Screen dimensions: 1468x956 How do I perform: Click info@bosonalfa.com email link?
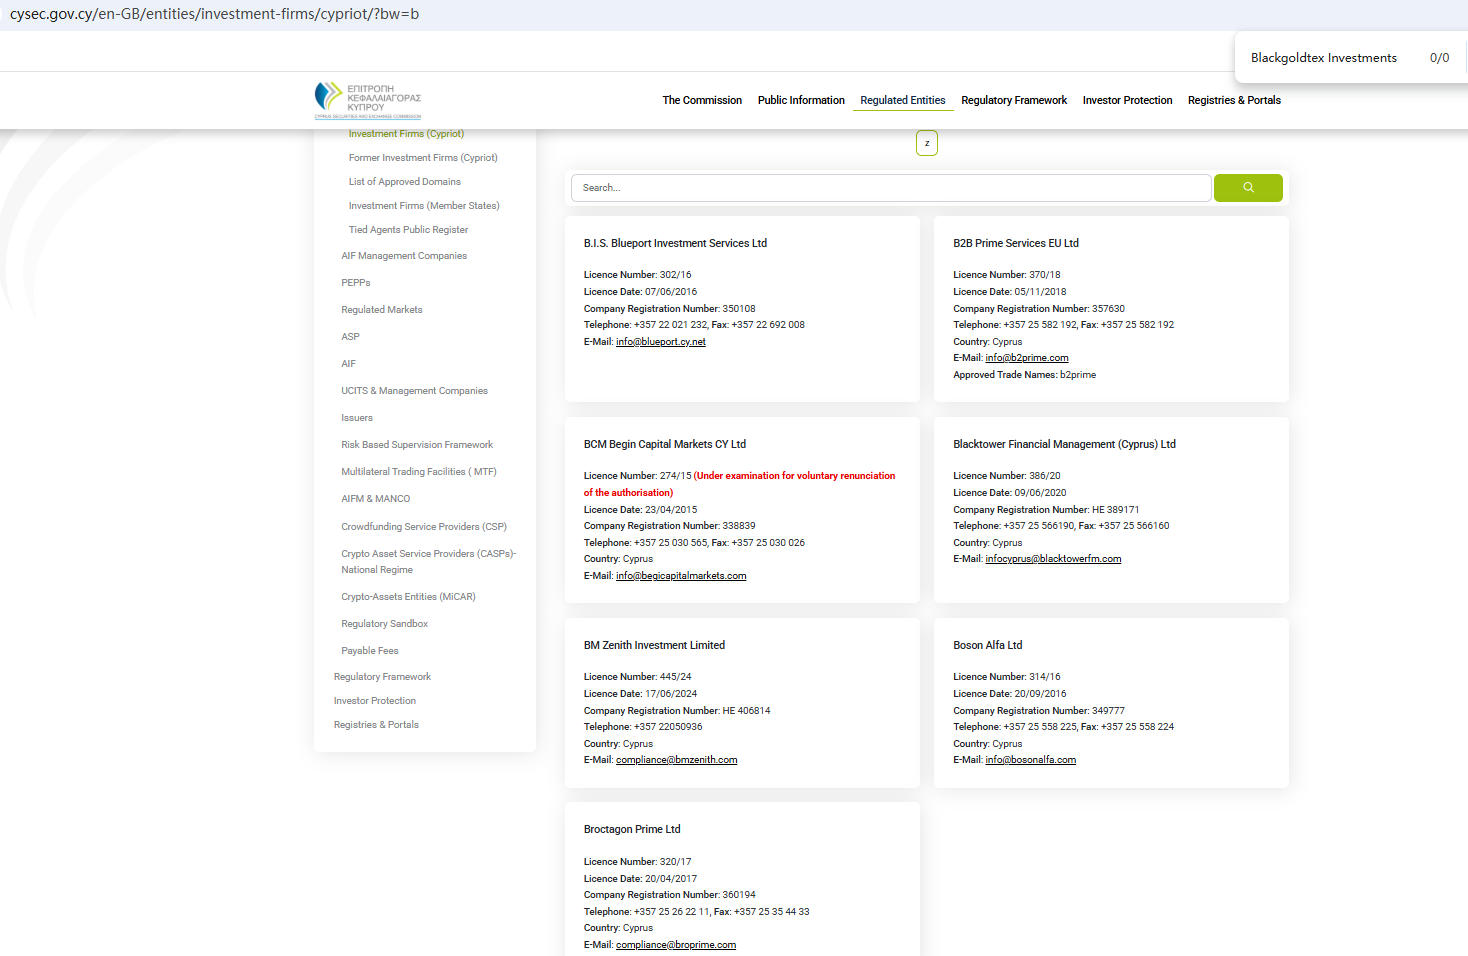tap(1030, 760)
